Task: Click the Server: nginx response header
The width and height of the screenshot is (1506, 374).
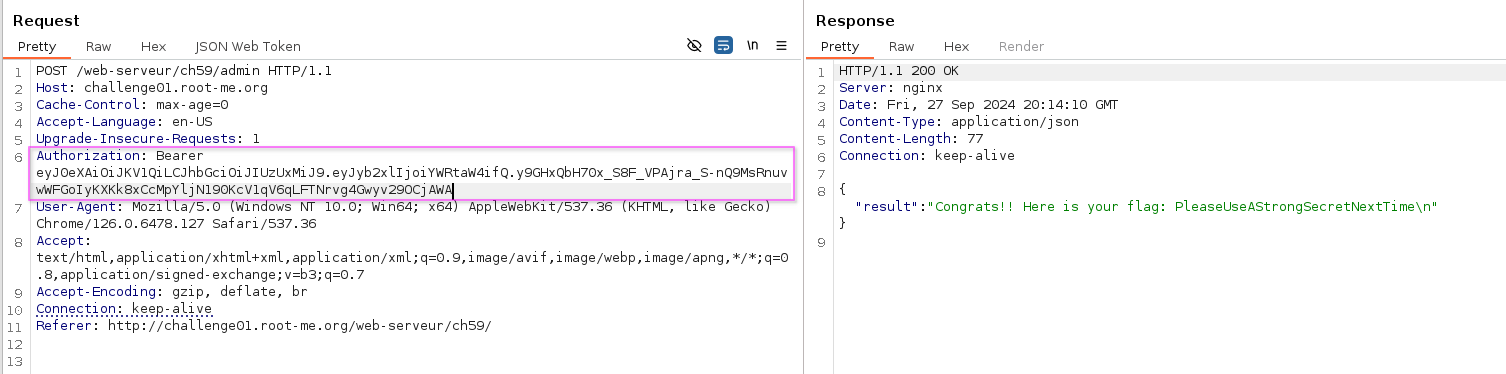Action: click(x=891, y=88)
